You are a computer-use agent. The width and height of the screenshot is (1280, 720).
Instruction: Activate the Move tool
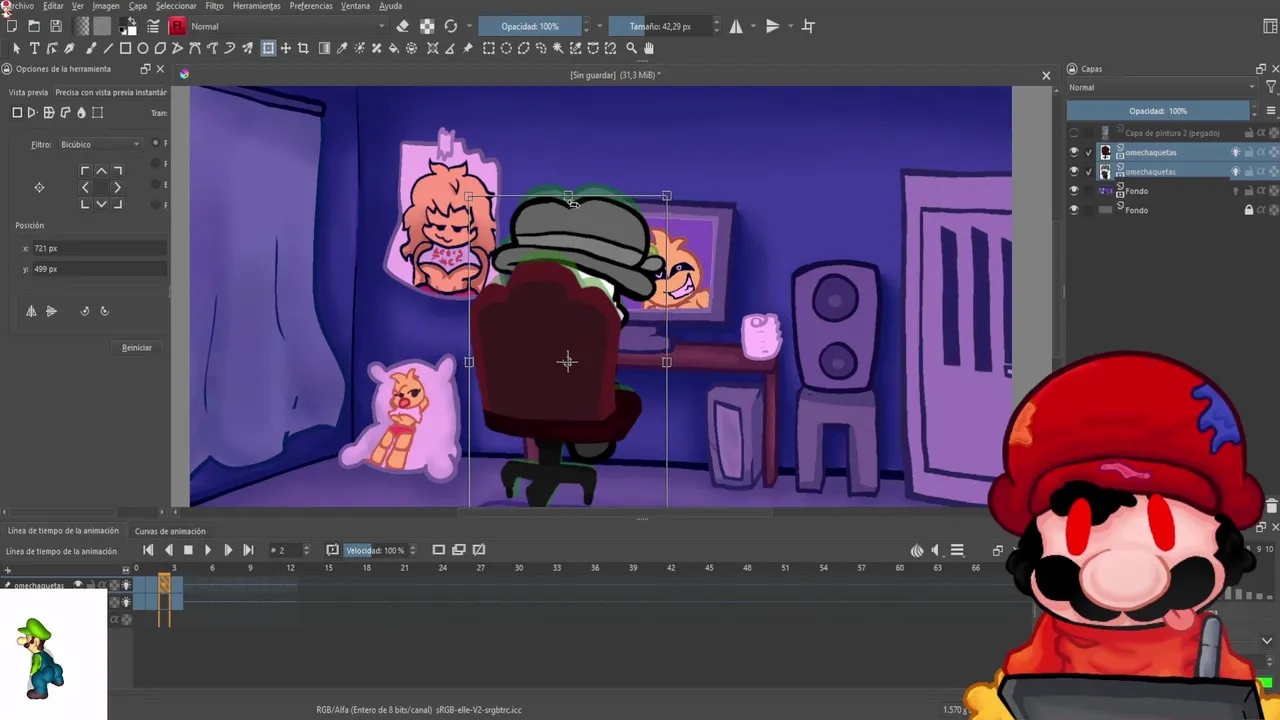coord(286,48)
